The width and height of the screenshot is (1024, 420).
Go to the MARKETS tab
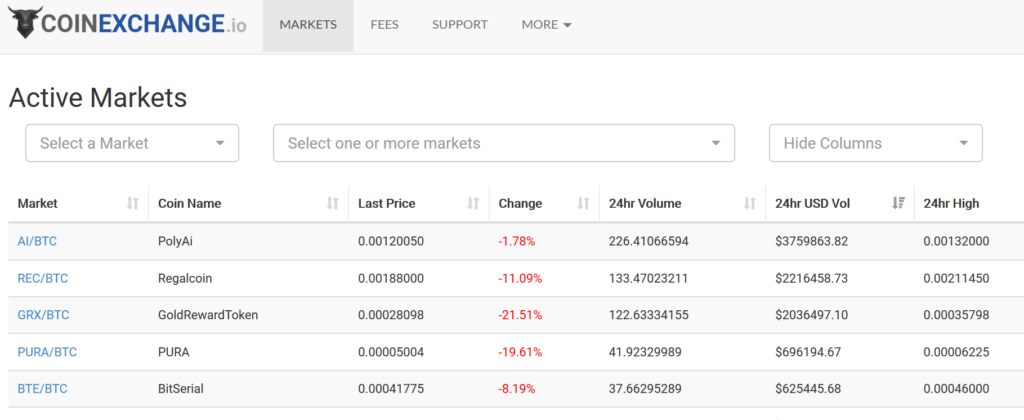(308, 25)
